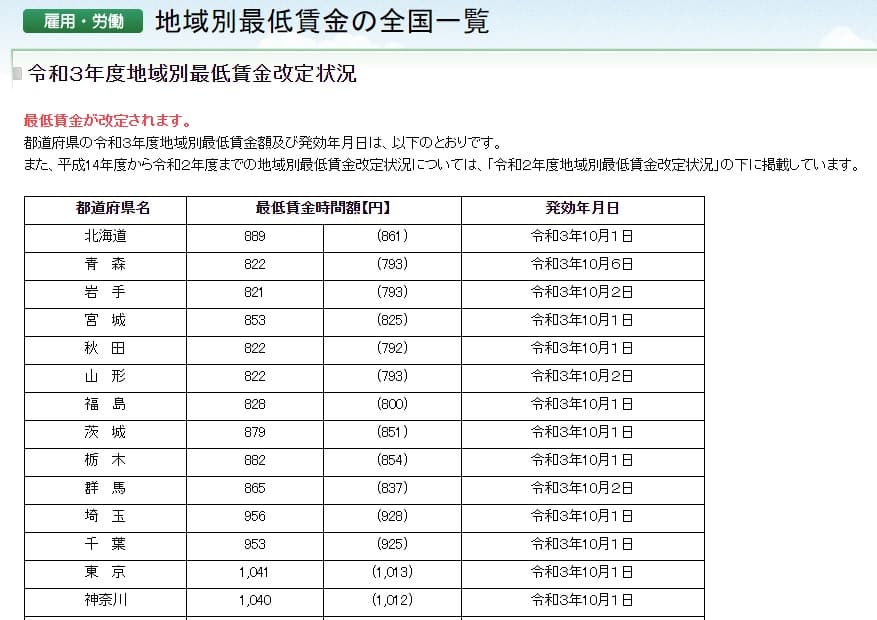Click the 879 wage value
Screen dimensions: 877x620
[254, 432]
